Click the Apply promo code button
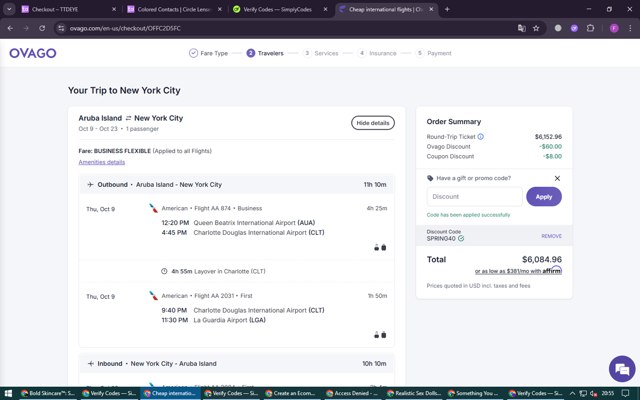Screen dimensions: 640x400 pos(544,197)
